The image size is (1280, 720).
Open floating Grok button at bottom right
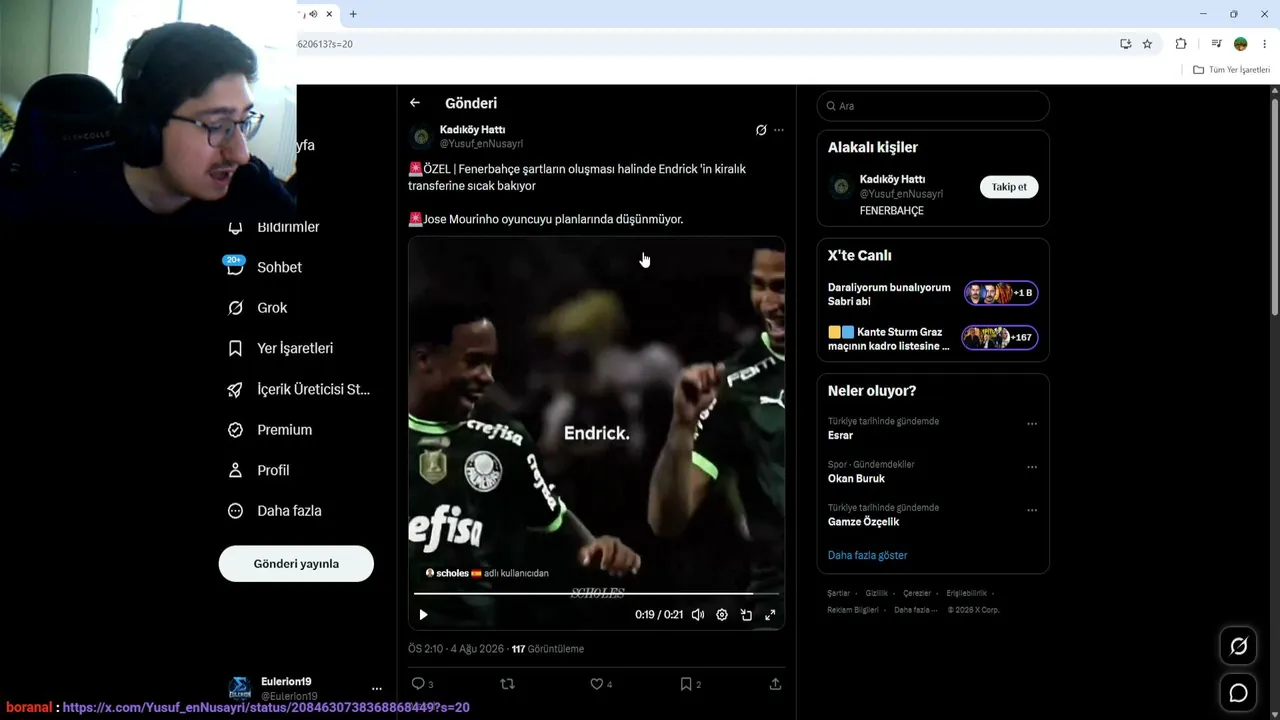(1238, 646)
